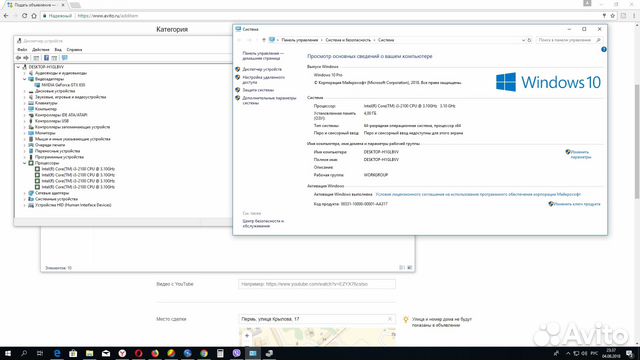Select Клавиатуры tree item
The image size is (640, 360).
point(46,103)
